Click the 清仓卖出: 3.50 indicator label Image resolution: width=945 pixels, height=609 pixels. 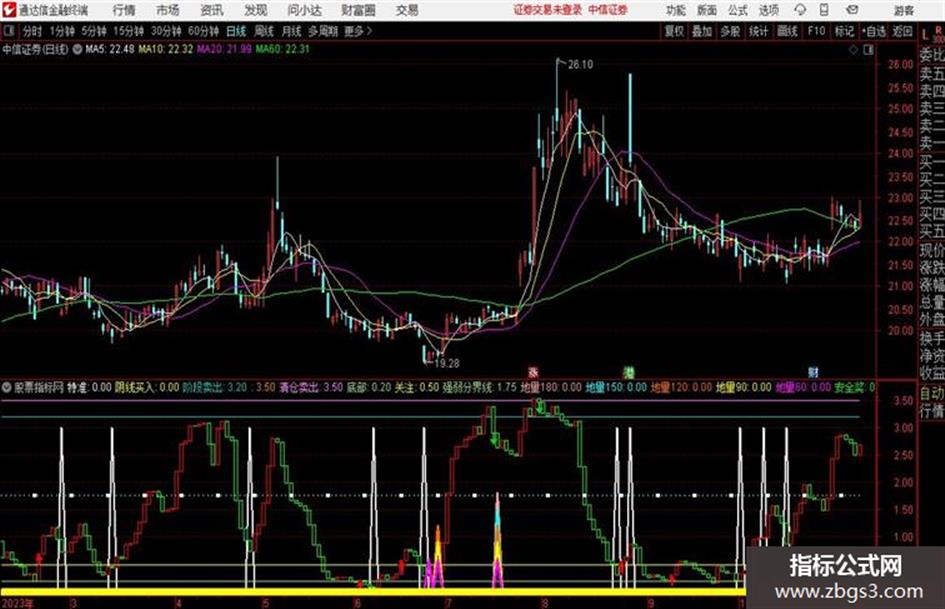[311, 387]
